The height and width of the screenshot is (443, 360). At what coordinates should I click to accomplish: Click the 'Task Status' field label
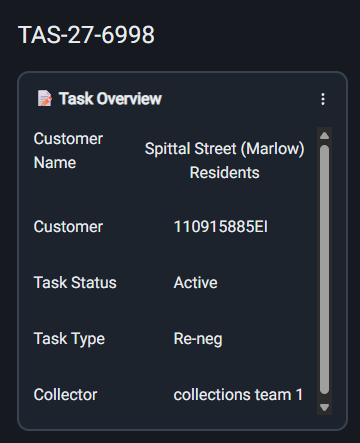[x=75, y=283]
